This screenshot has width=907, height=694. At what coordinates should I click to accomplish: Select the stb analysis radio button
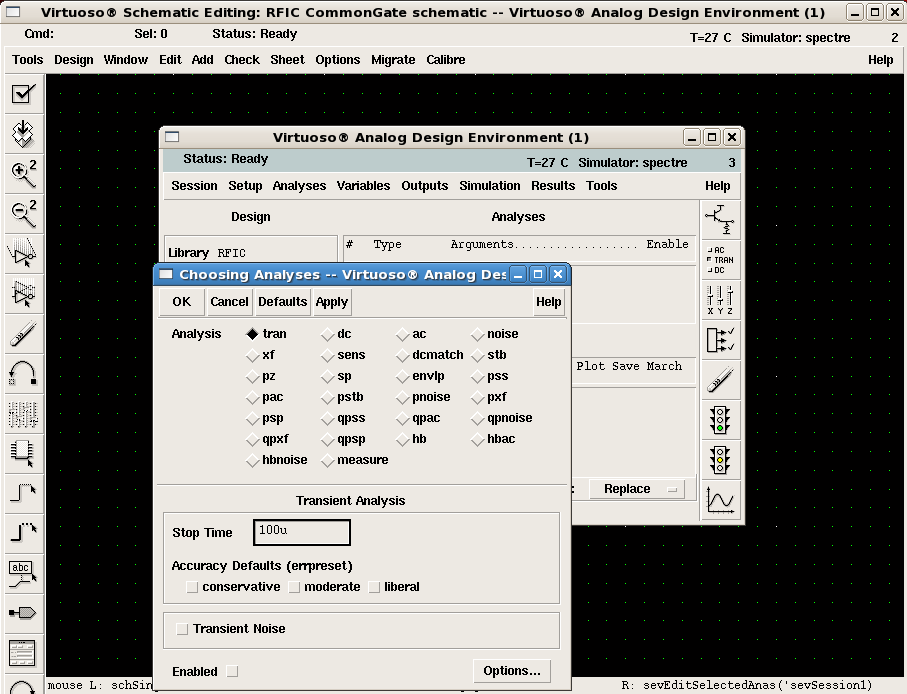click(477, 355)
